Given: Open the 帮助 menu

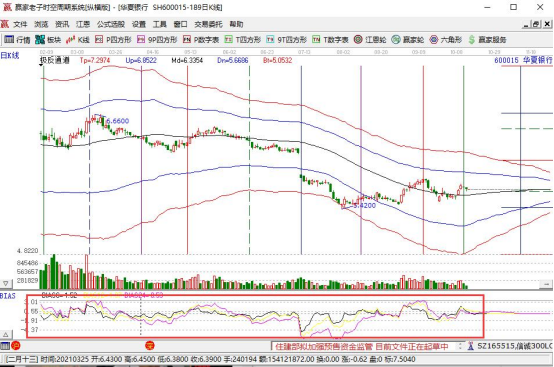Looking at the screenshot, I should (236, 24).
